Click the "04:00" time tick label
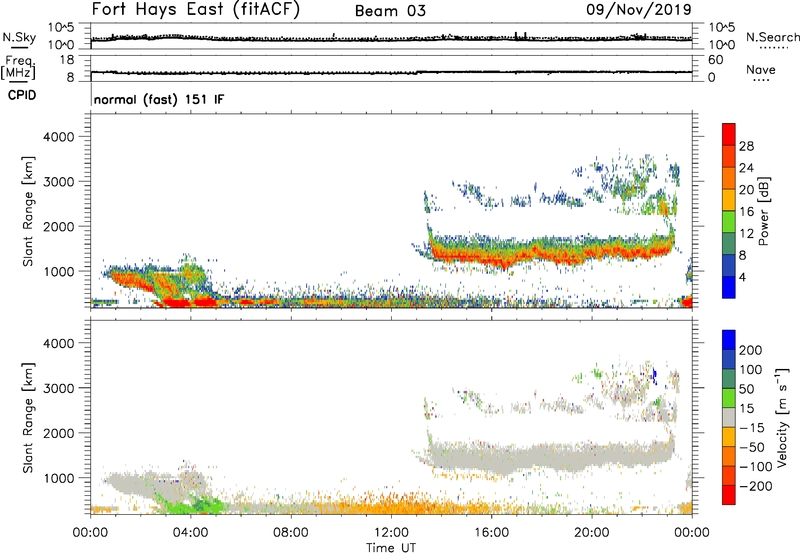The image size is (800, 554). (191, 533)
